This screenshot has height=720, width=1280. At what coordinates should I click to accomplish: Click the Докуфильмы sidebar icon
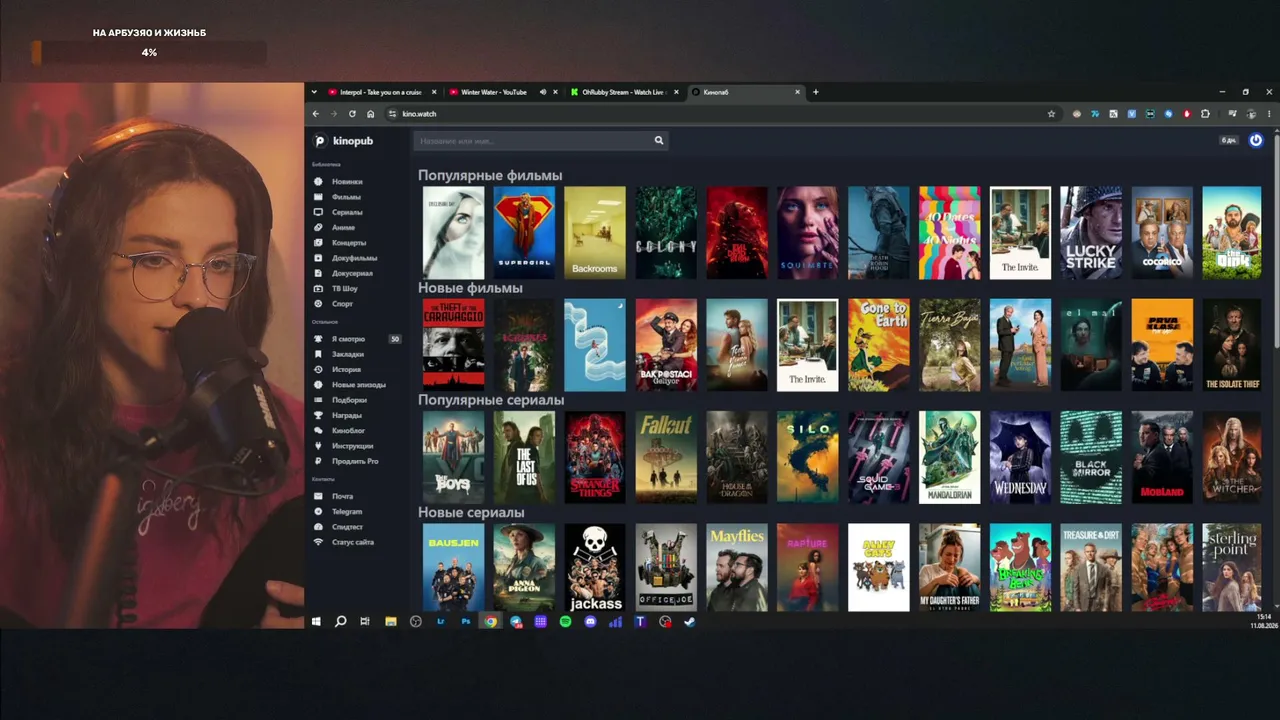point(318,258)
